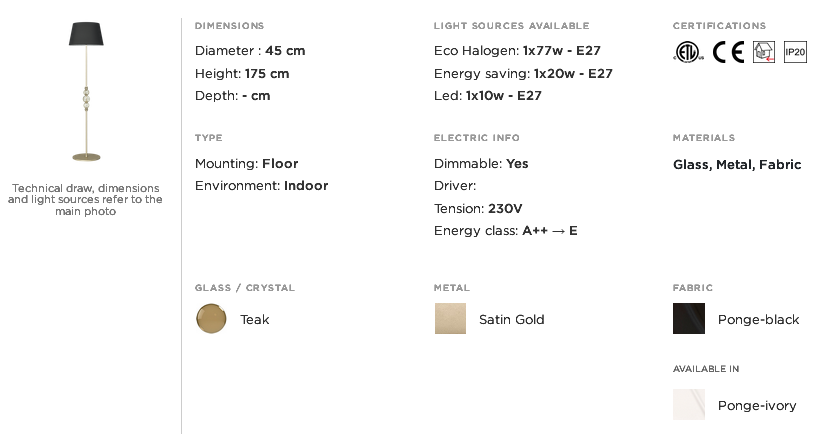The height and width of the screenshot is (434, 826).
Task: Click the technical draw caption text
Action: click(x=85, y=200)
